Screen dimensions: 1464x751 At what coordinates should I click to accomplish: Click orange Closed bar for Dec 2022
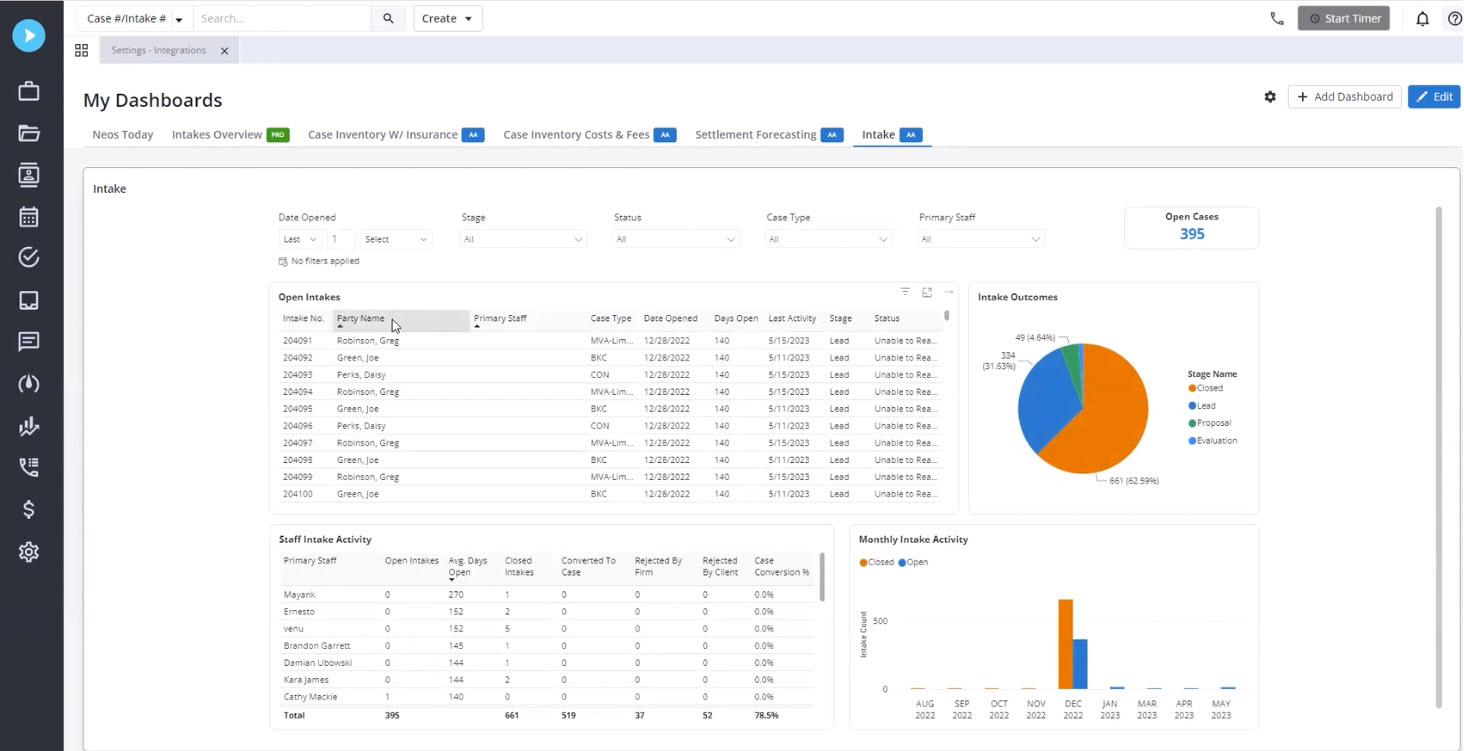1065,644
